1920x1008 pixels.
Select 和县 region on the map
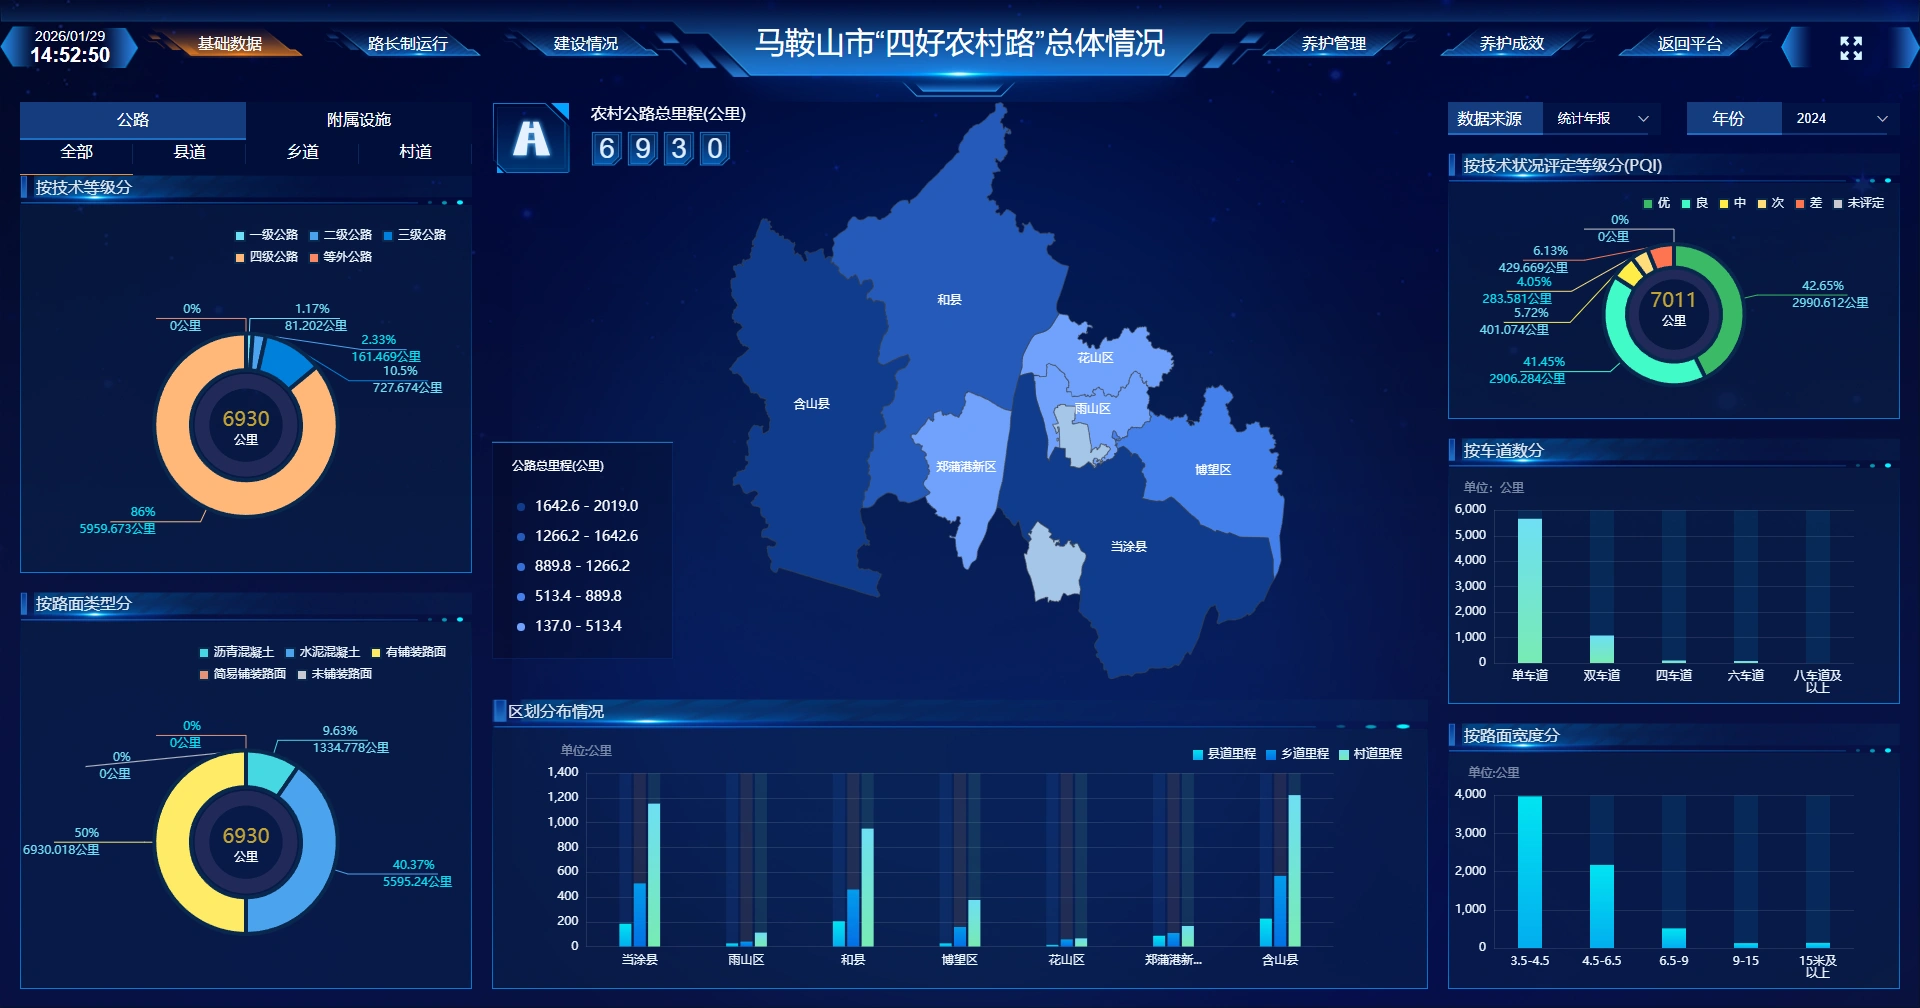[948, 299]
